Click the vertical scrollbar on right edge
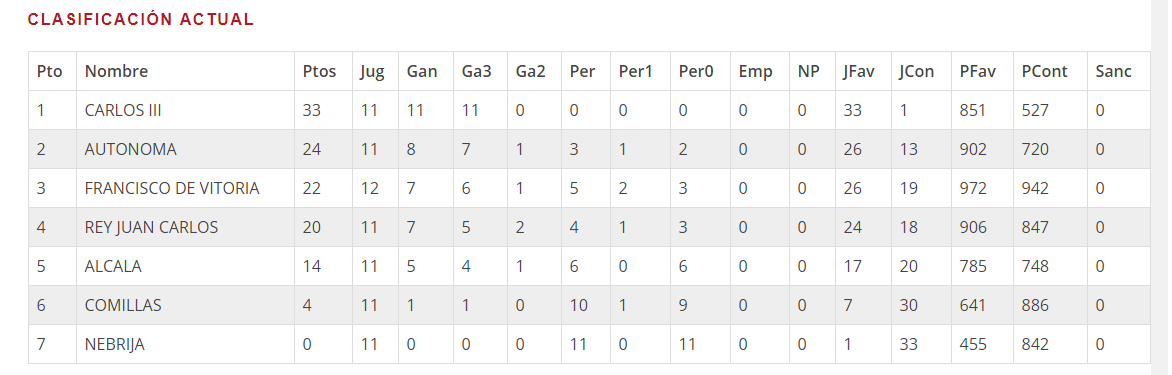Screen dimensions: 1172x375 pos(1161,188)
